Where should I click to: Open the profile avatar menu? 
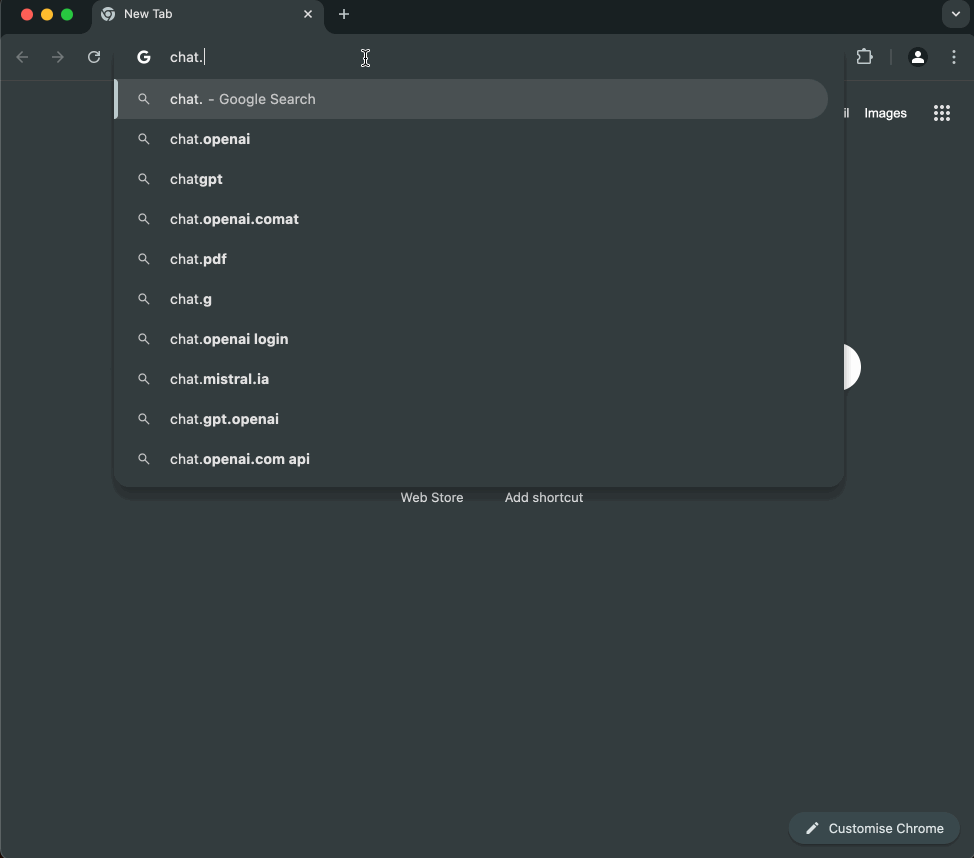917,57
